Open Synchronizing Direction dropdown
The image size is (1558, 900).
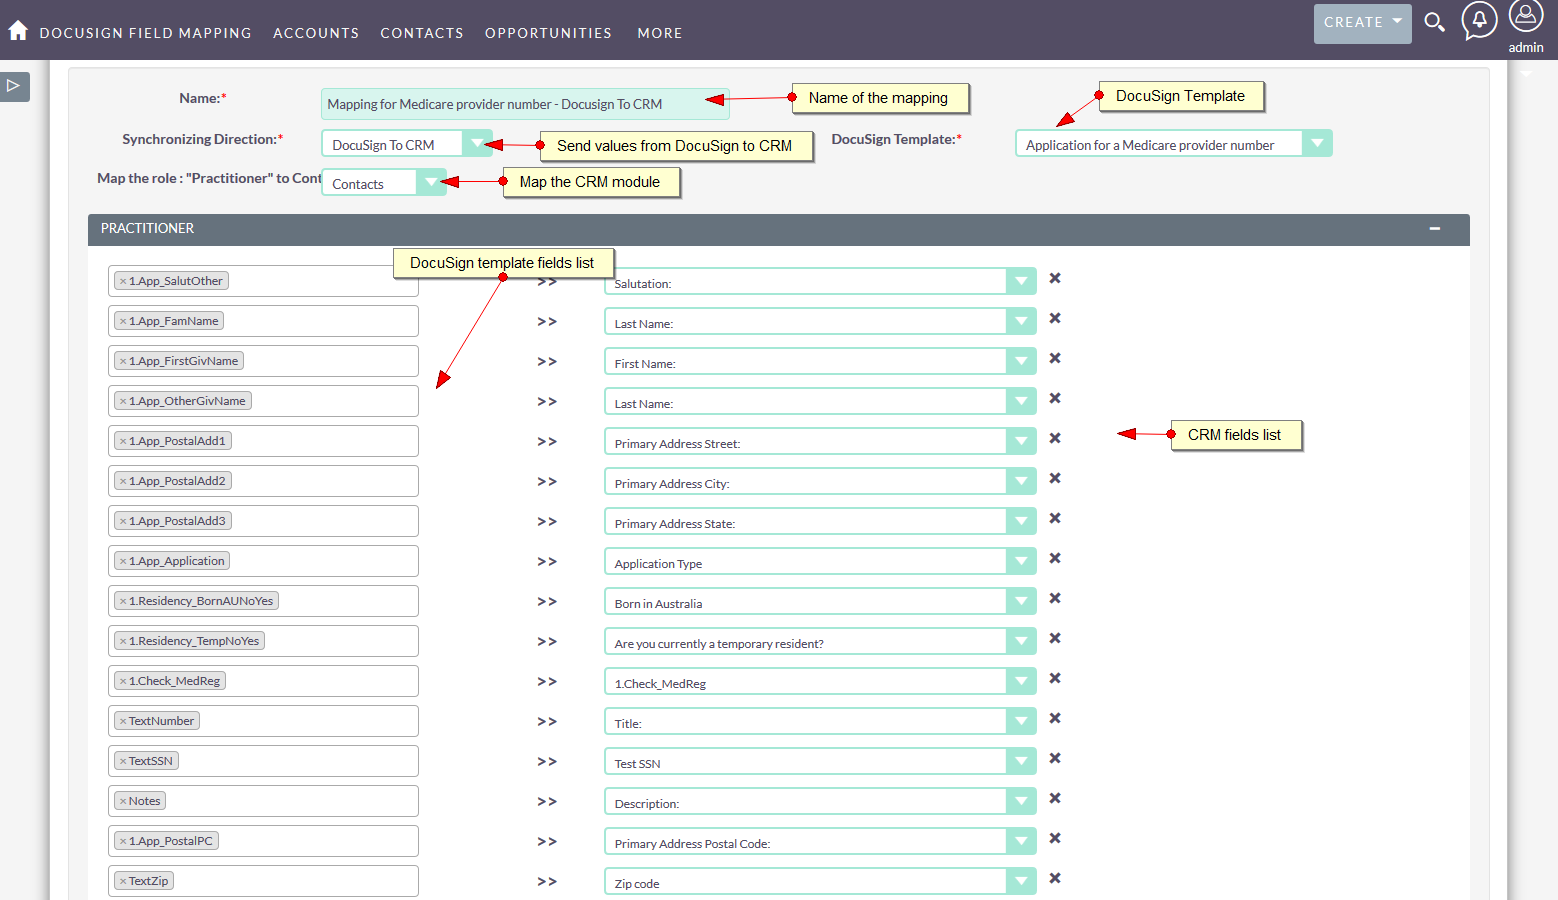pyautogui.click(x=407, y=144)
